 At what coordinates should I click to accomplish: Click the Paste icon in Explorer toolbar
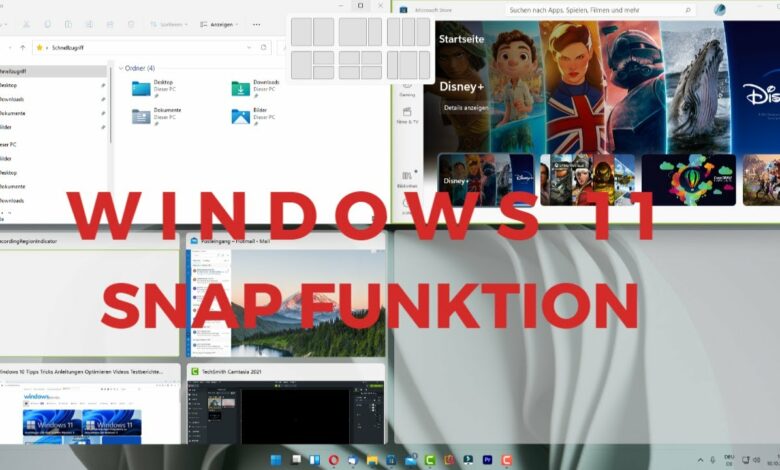[x=68, y=24]
